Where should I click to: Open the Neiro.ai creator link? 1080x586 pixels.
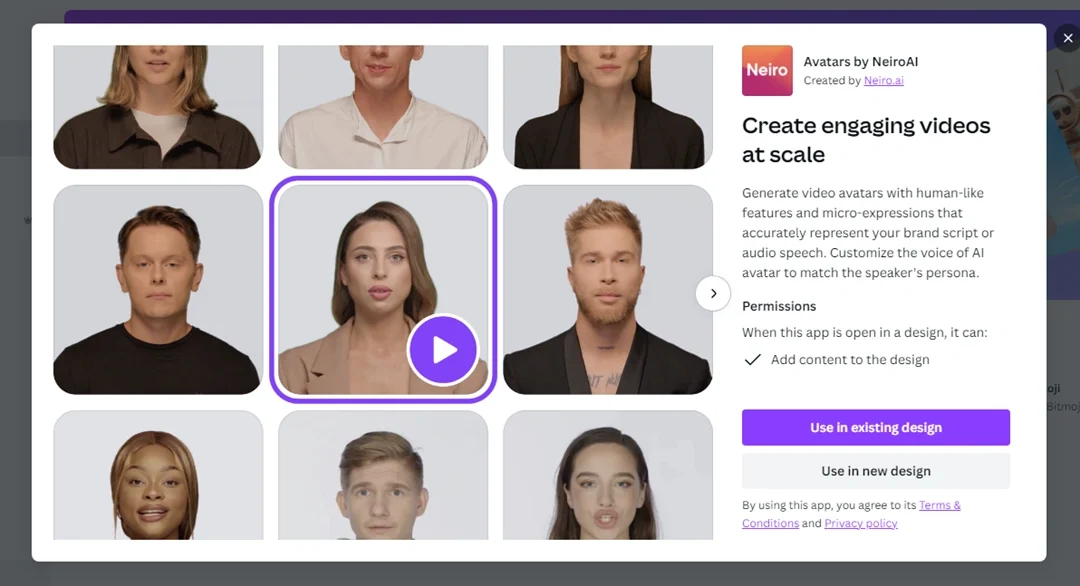click(884, 81)
